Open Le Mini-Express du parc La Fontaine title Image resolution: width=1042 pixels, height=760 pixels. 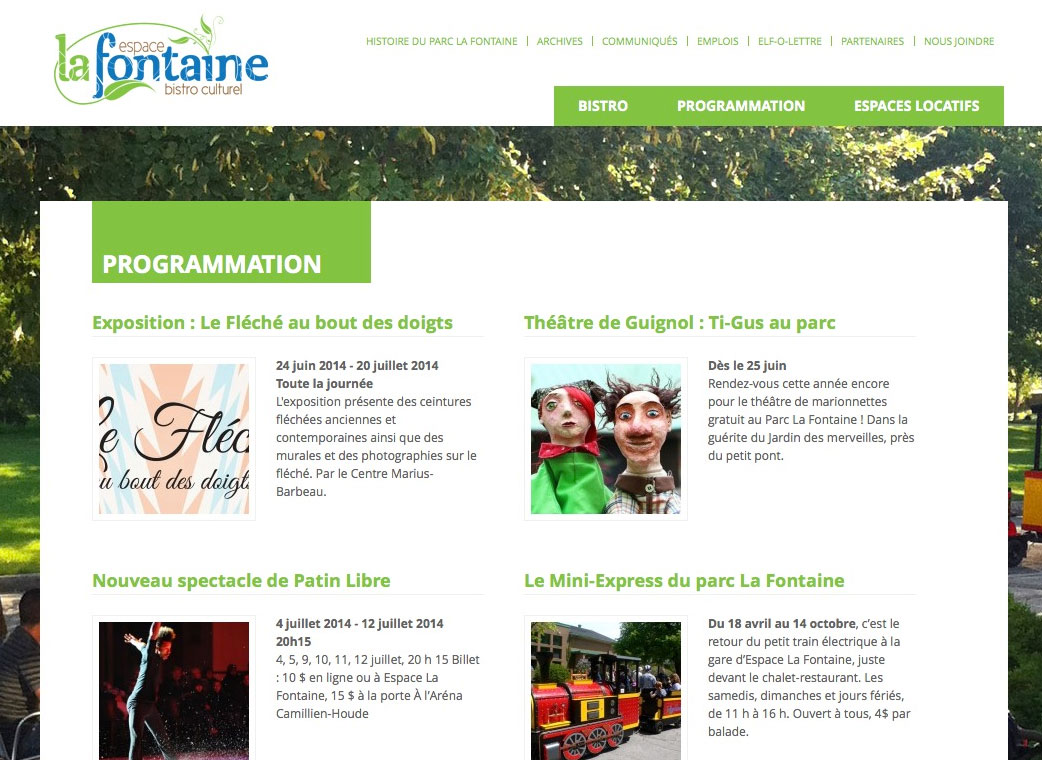[x=684, y=581]
